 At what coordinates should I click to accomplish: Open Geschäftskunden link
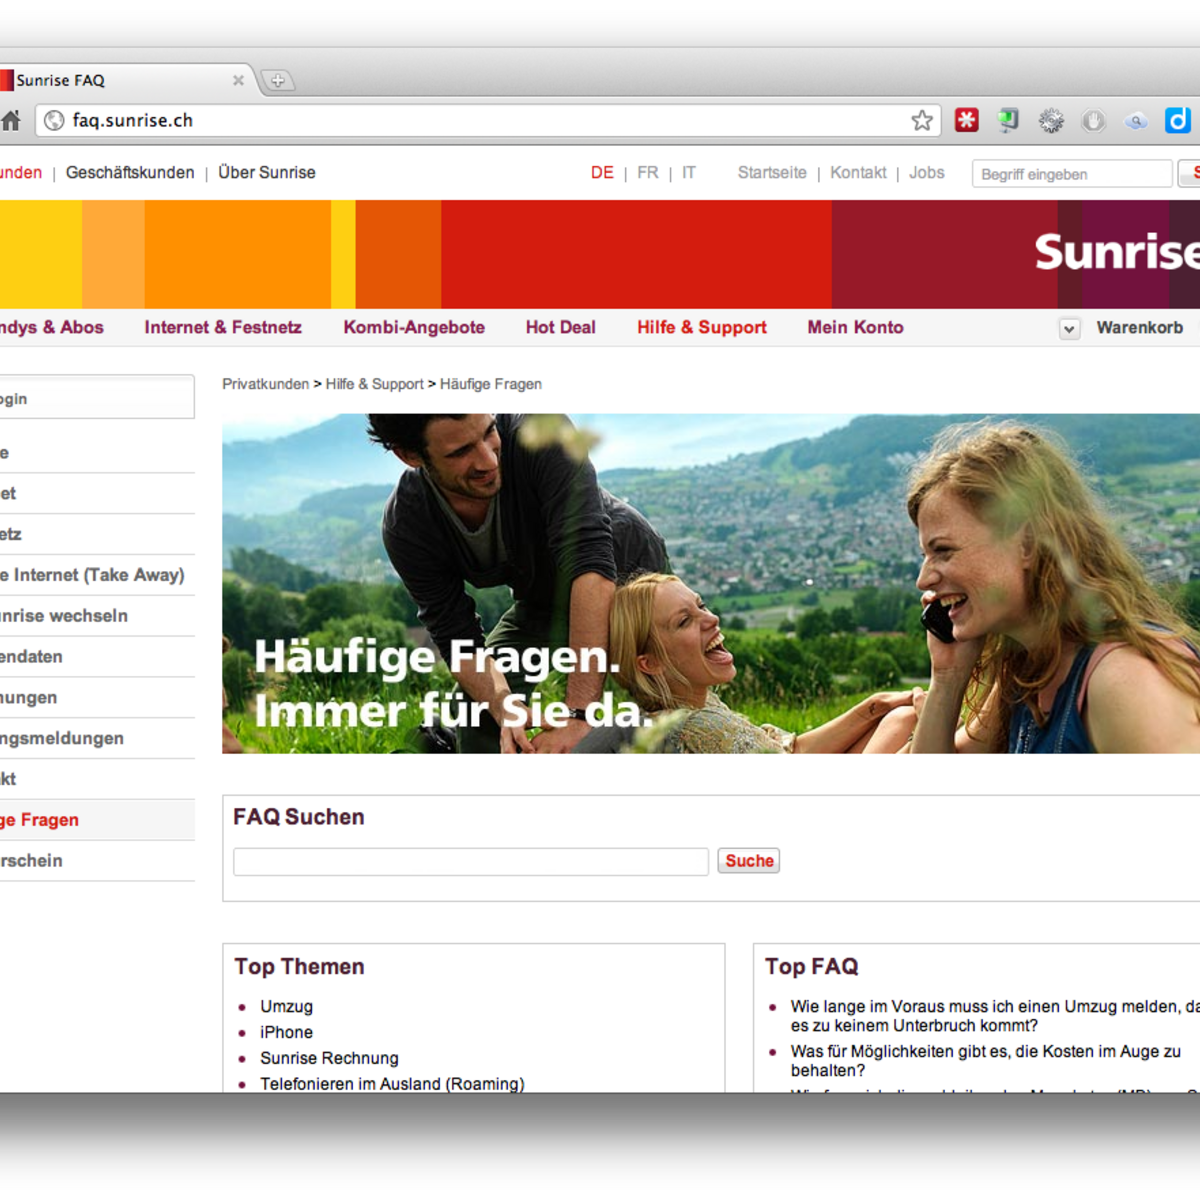(130, 172)
